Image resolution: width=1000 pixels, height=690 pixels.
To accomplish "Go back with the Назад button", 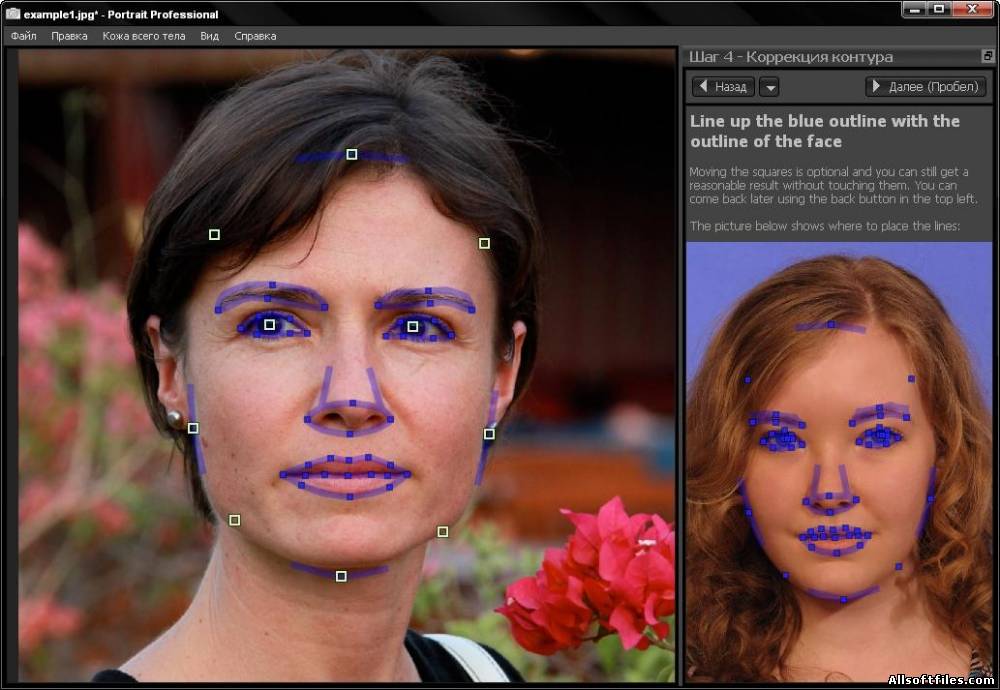I will [x=723, y=87].
